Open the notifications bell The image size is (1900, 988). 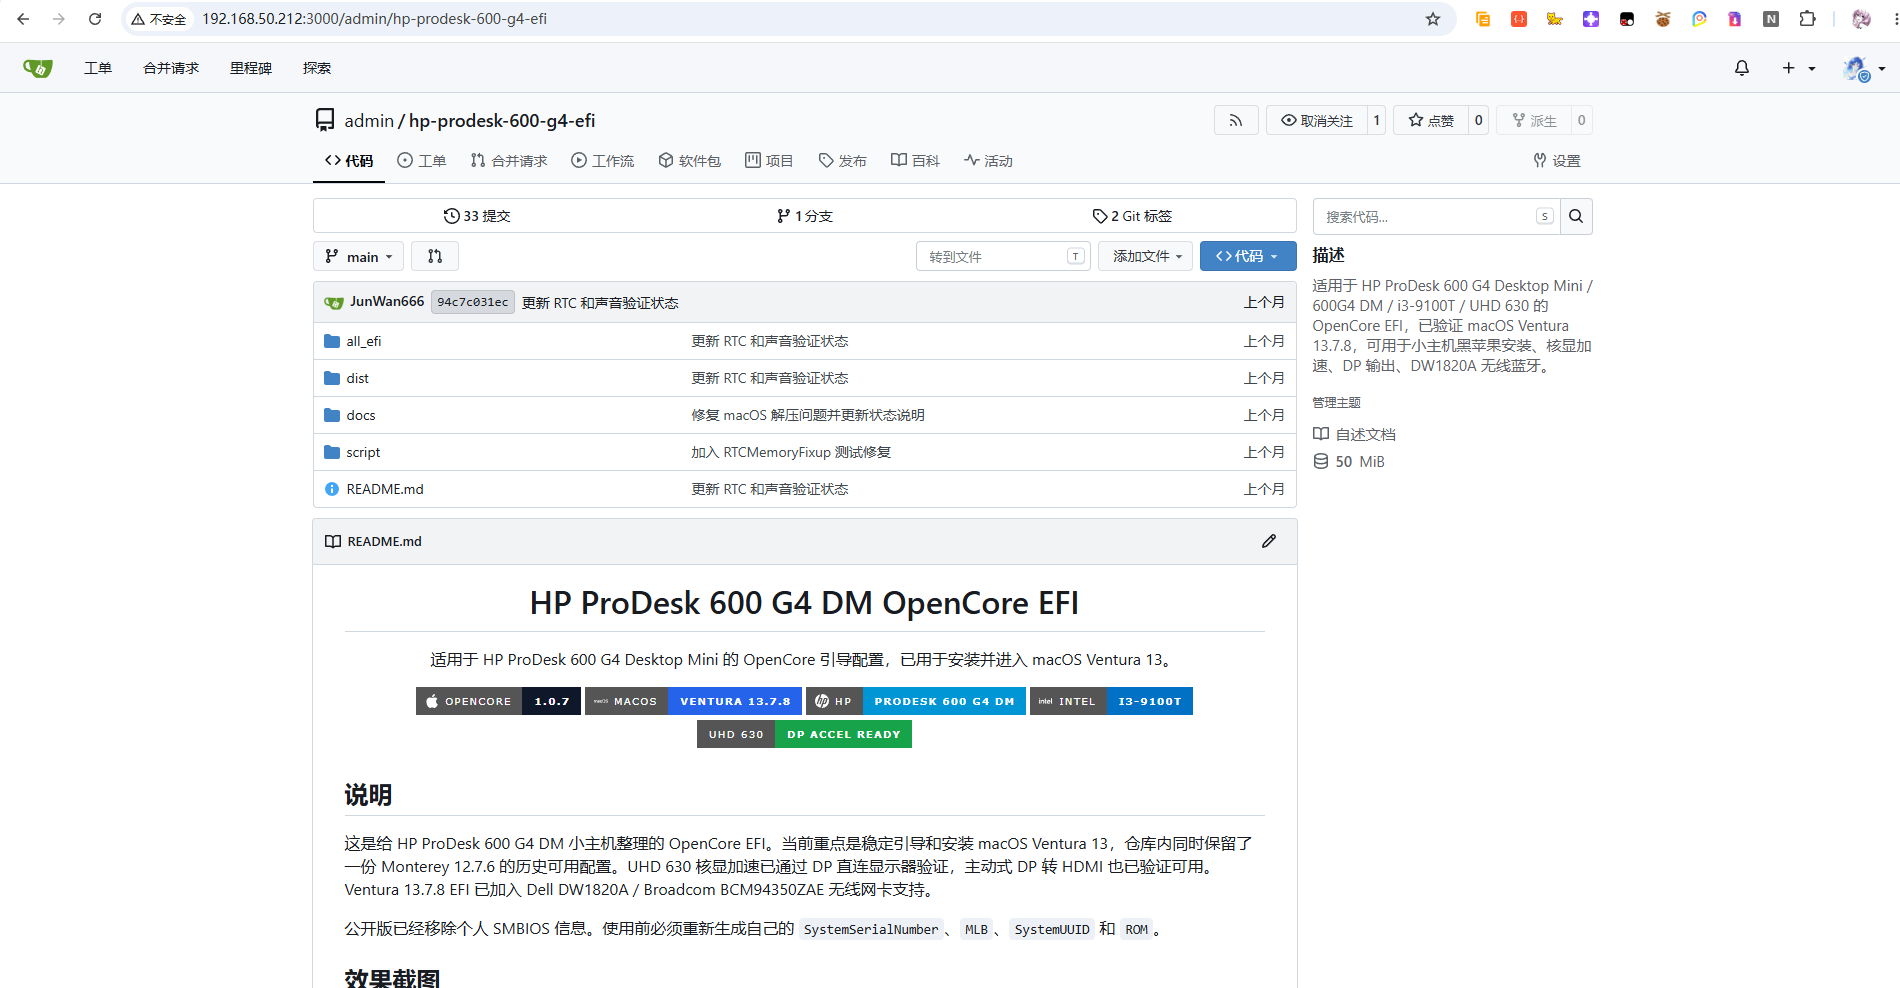click(1742, 68)
